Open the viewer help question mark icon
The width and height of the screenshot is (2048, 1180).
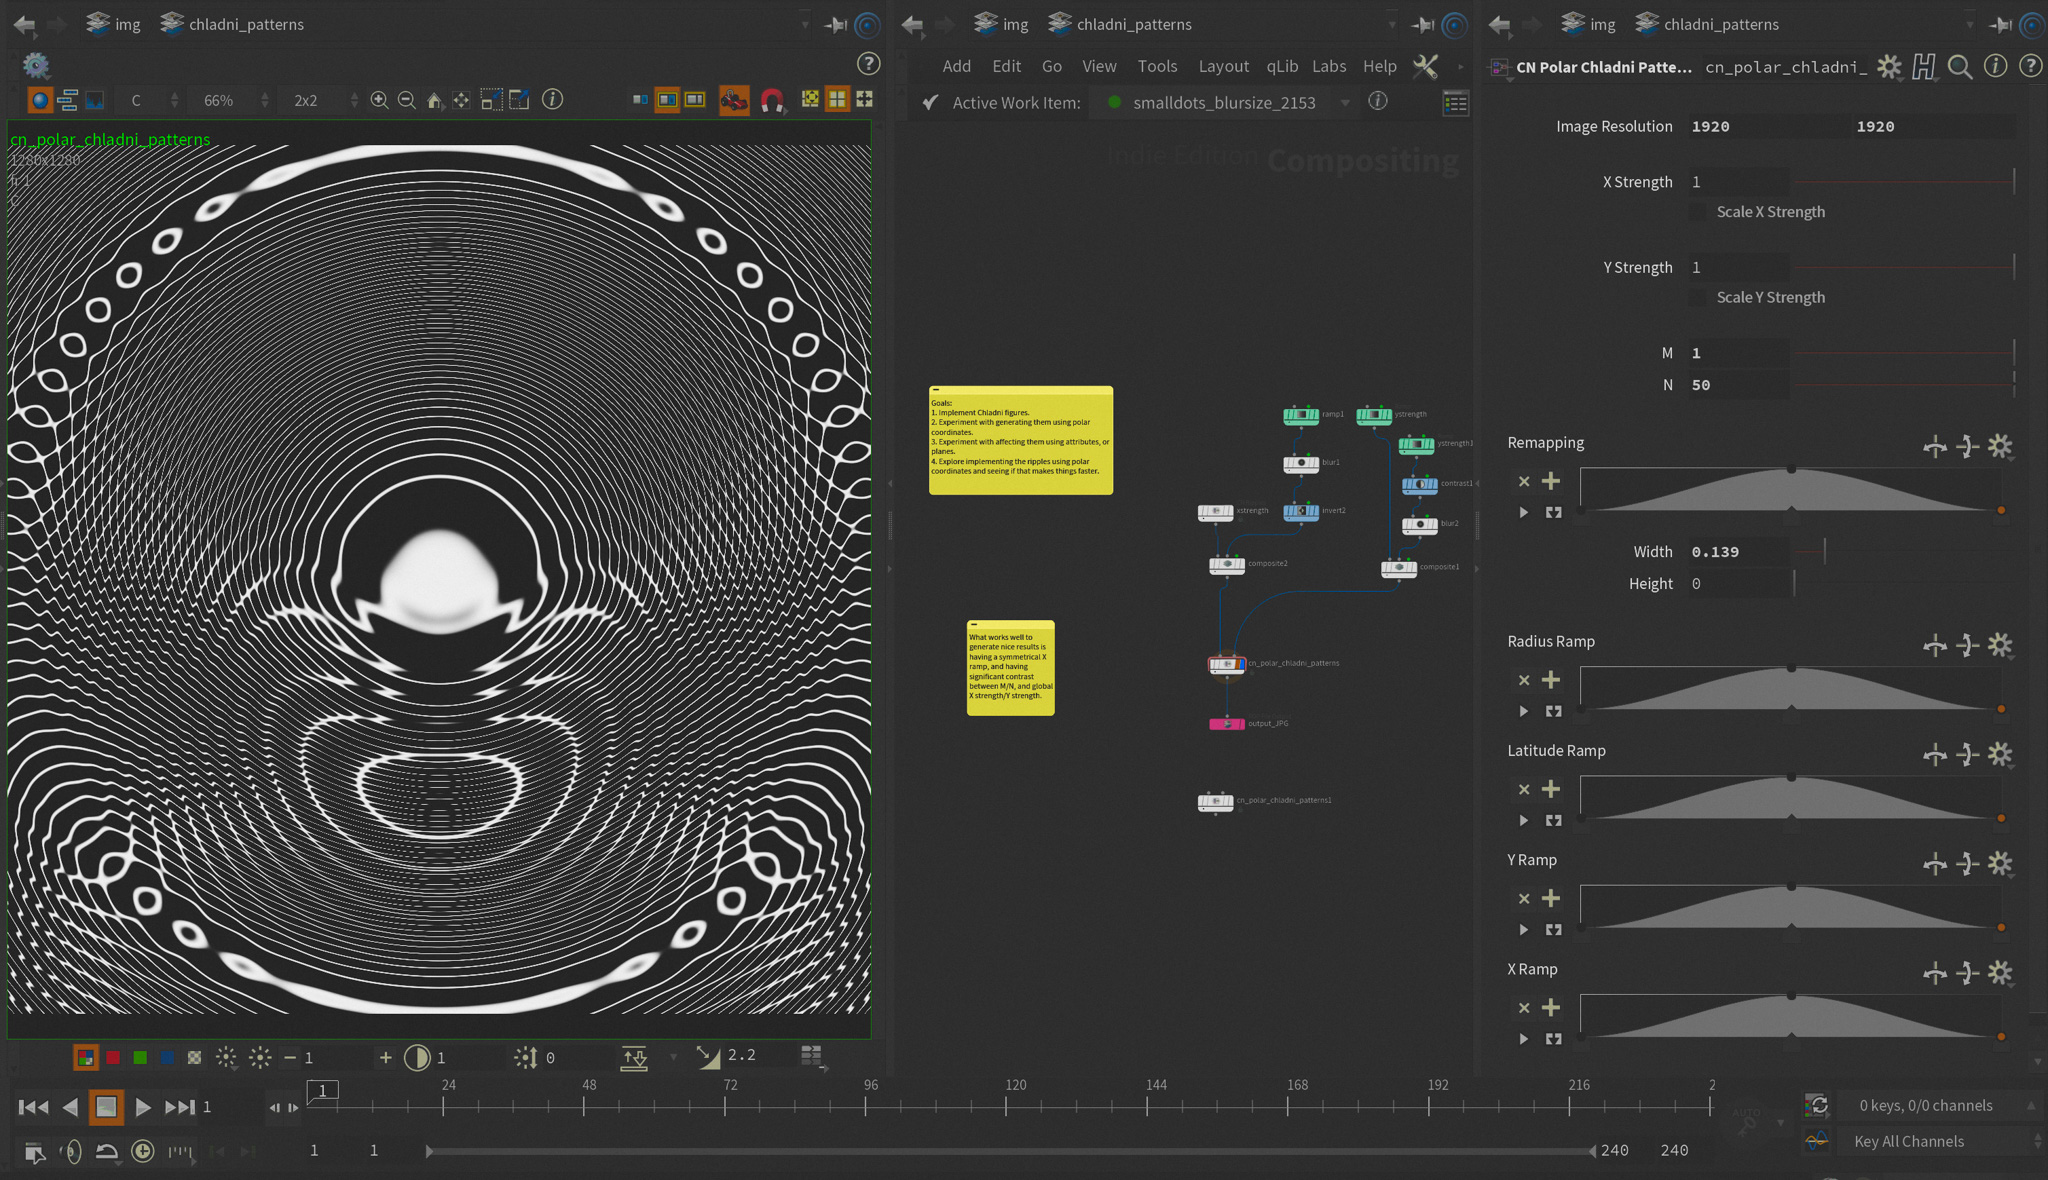tap(869, 64)
